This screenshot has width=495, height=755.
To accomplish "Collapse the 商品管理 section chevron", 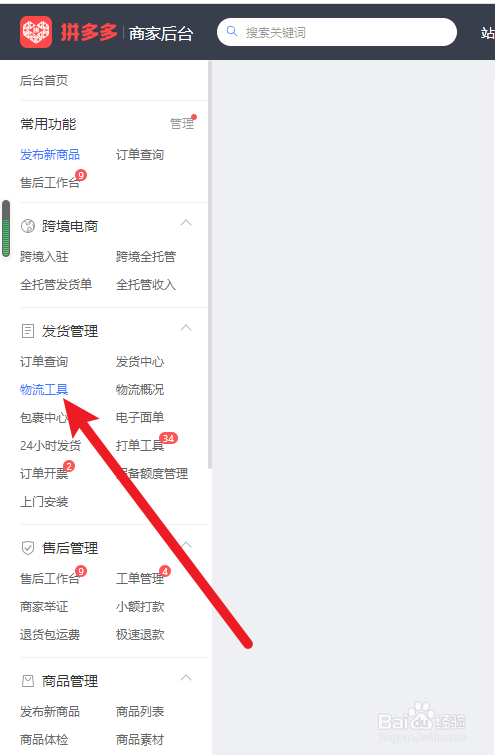I will click(x=186, y=678).
